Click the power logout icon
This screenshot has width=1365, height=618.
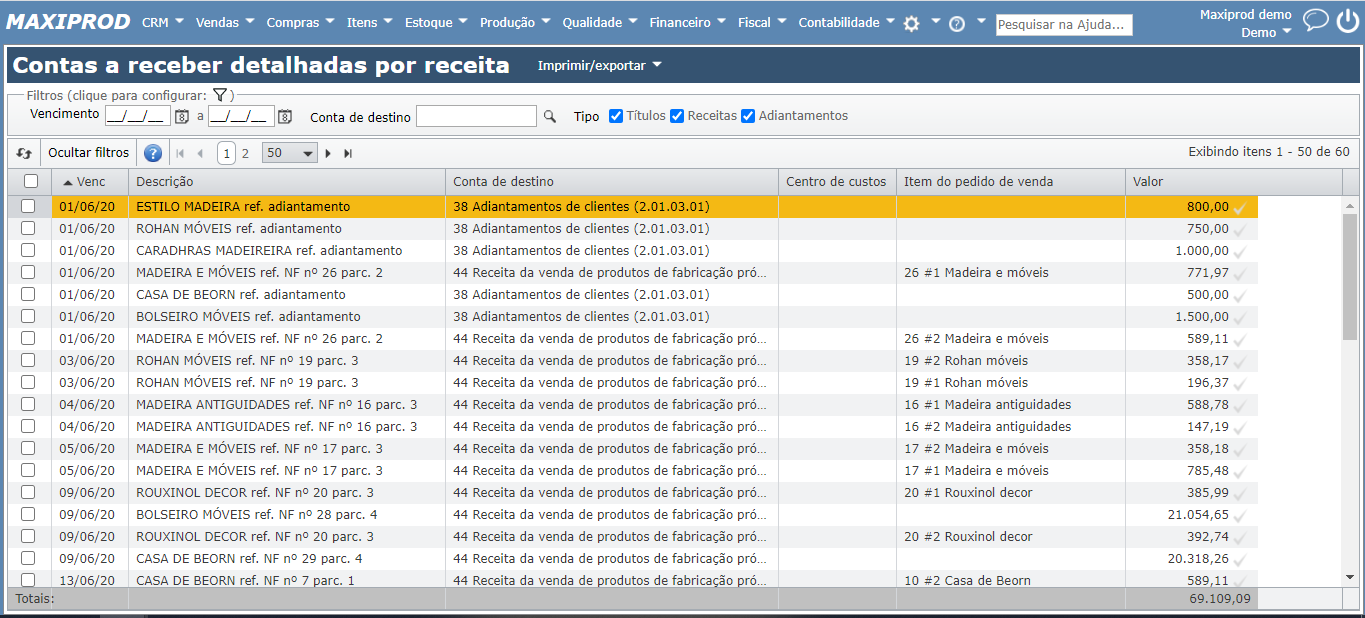[1347, 21]
